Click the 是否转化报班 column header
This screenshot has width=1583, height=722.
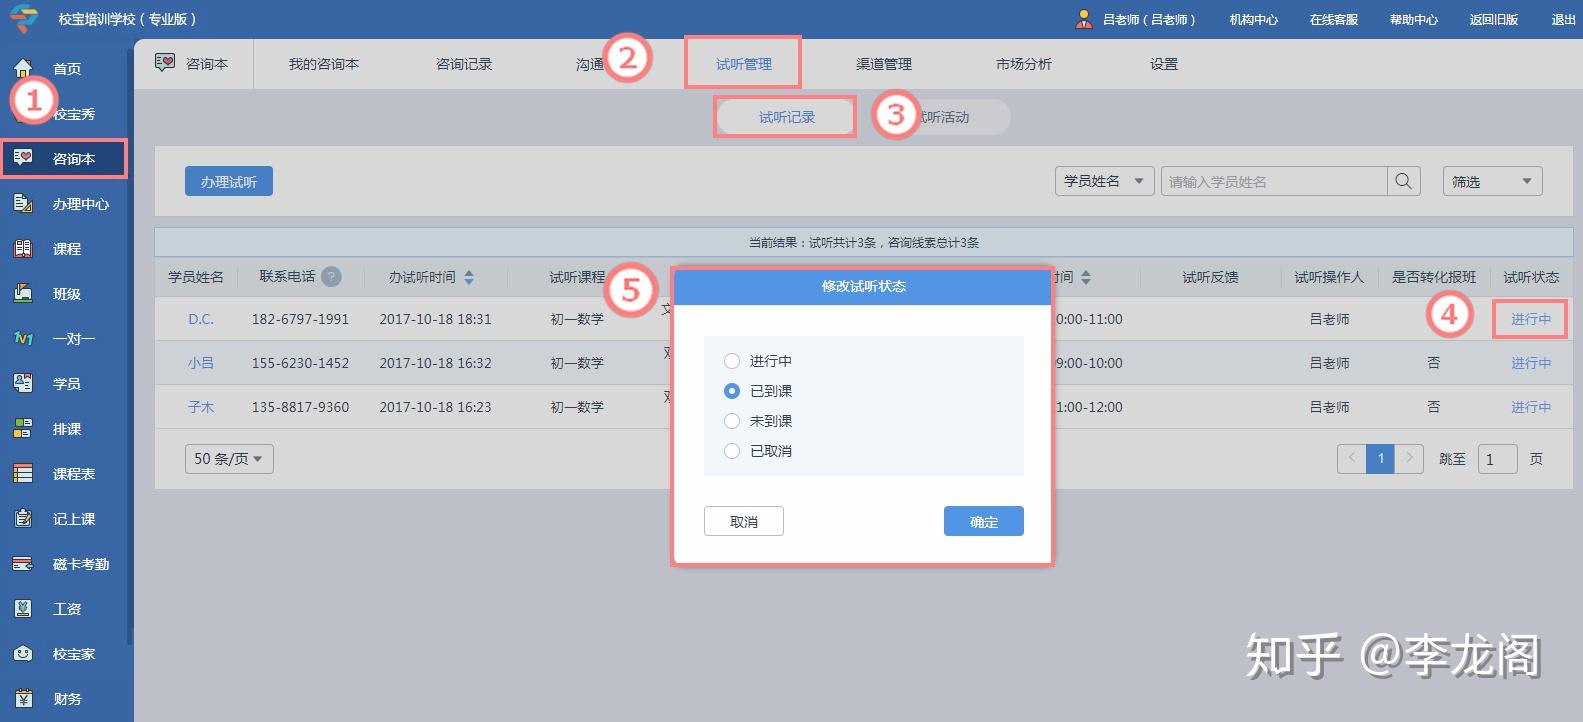pos(1434,277)
